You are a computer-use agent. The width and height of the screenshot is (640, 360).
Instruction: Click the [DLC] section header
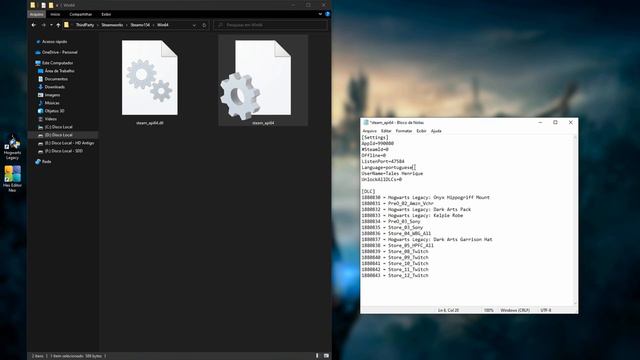coord(368,191)
